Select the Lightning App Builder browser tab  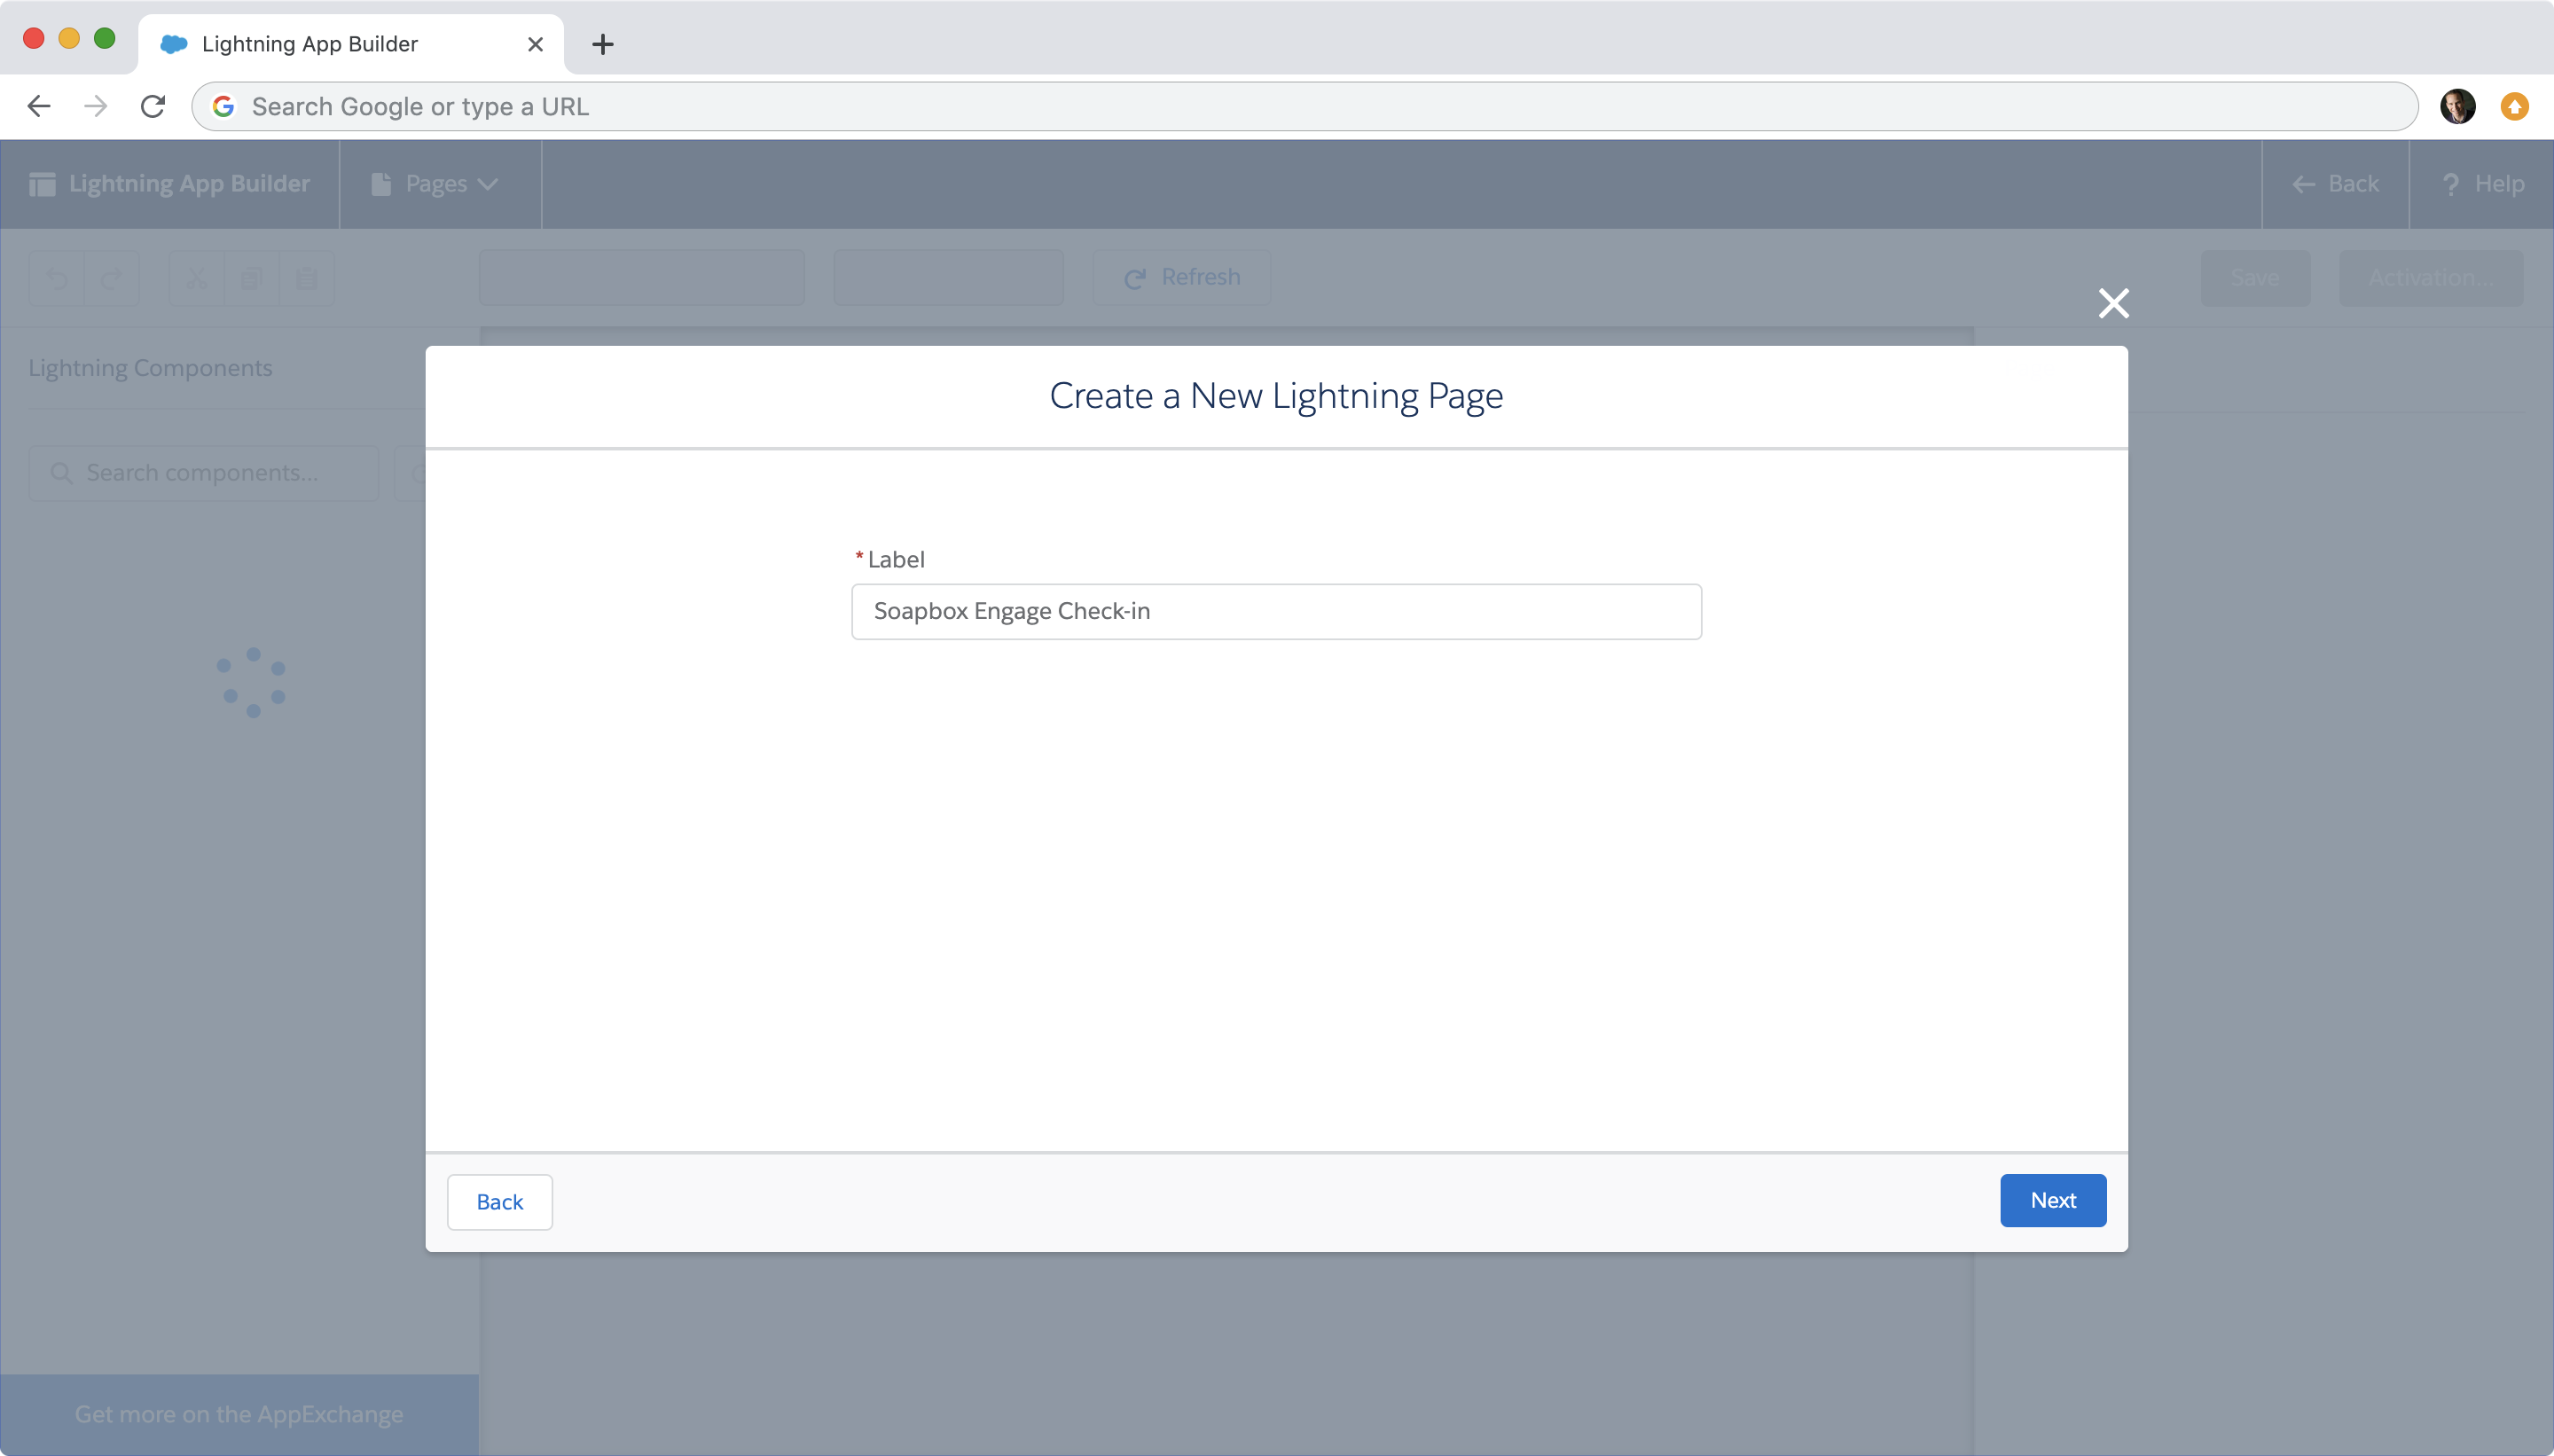point(351,44)
